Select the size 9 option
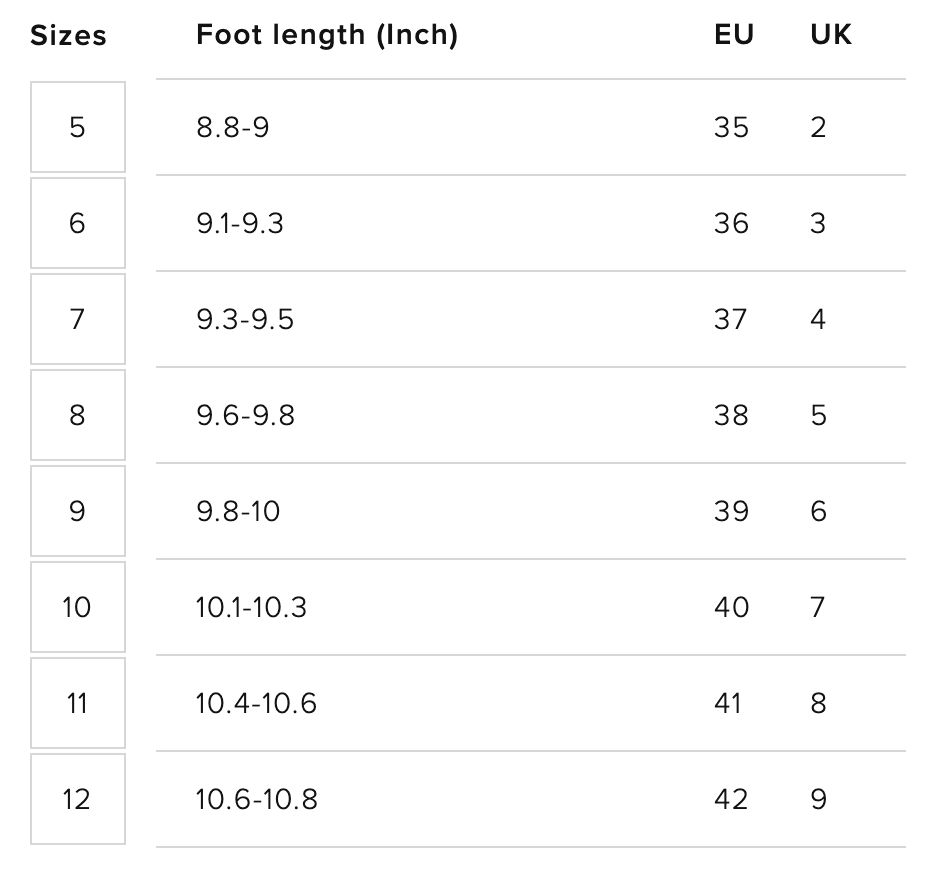 [x=77, y=511]
